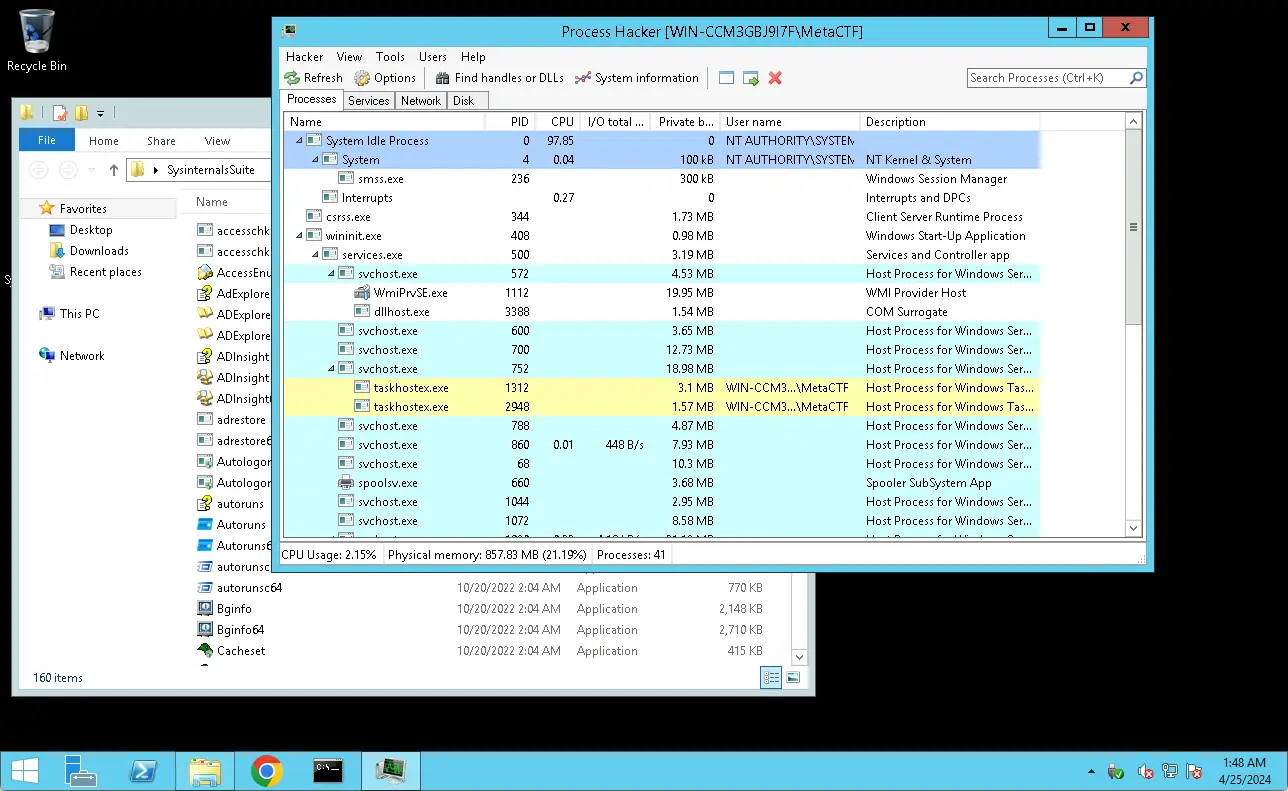The image size is (1288, 791).
Task: Click the magnifier icon in Search Processes box
Action: (x=1136, y=78)
